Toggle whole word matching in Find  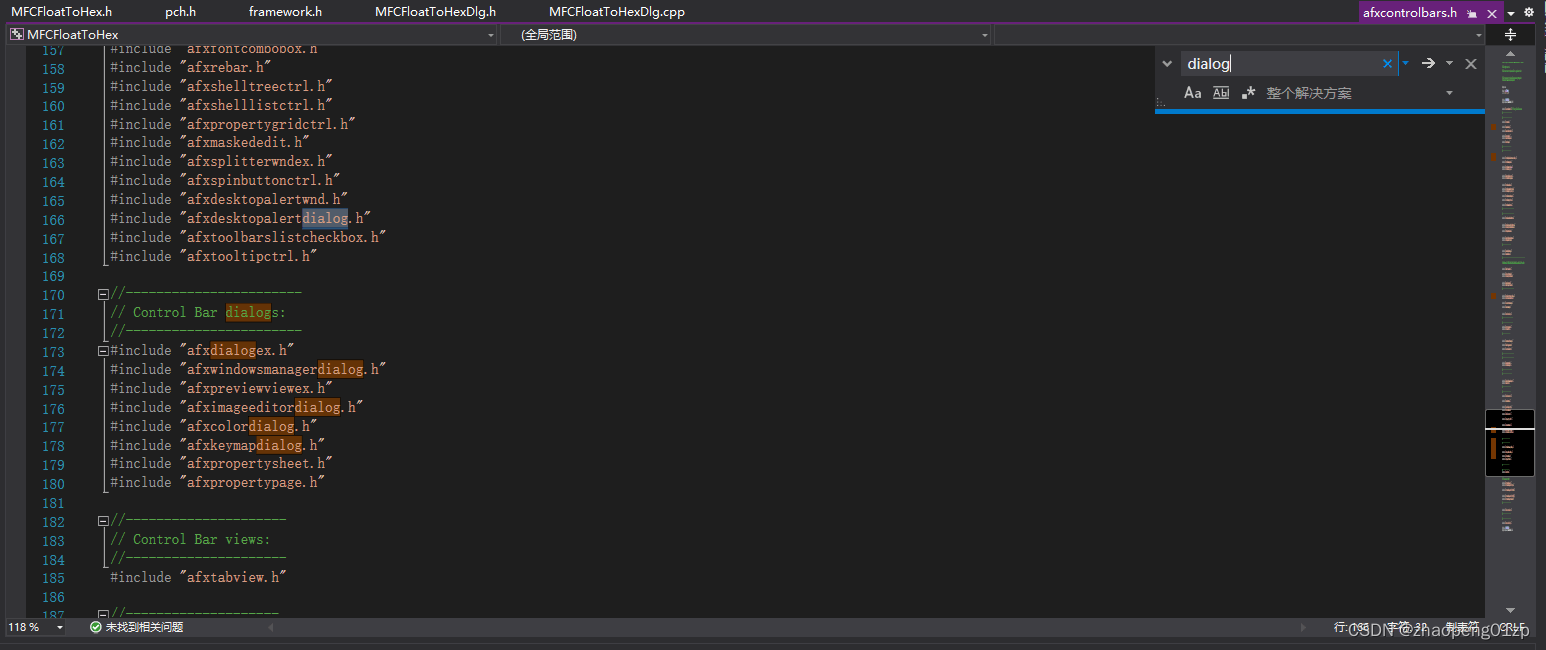pyautogui.click(x=1220, y=92)
